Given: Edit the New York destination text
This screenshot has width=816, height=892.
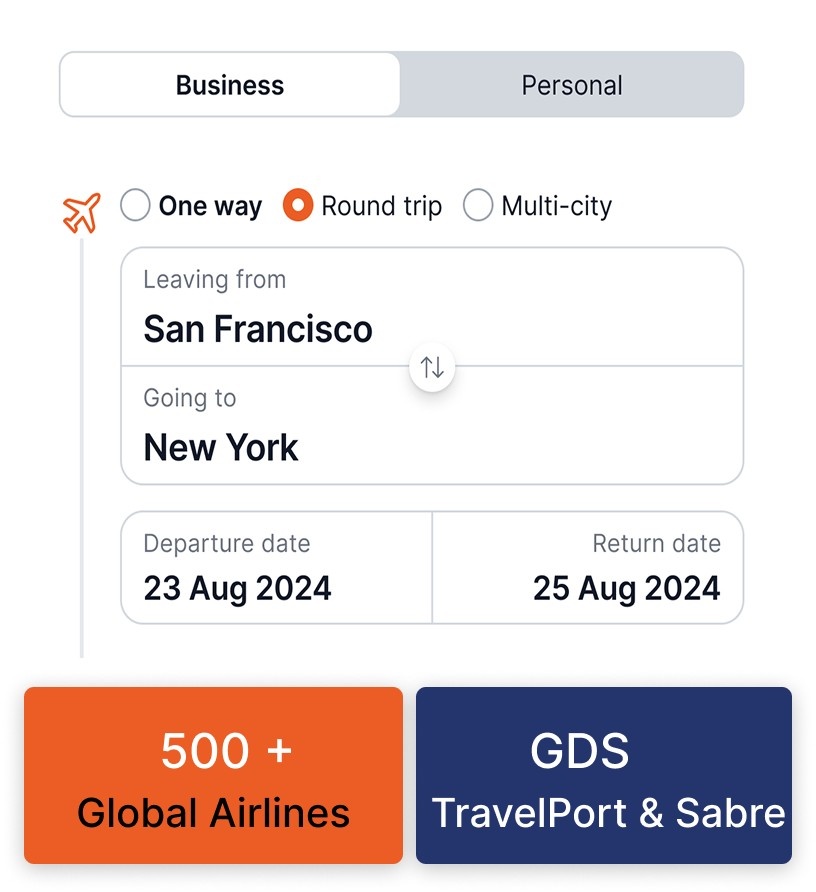Looking at the screenshot, I should [x=221, y=447].
